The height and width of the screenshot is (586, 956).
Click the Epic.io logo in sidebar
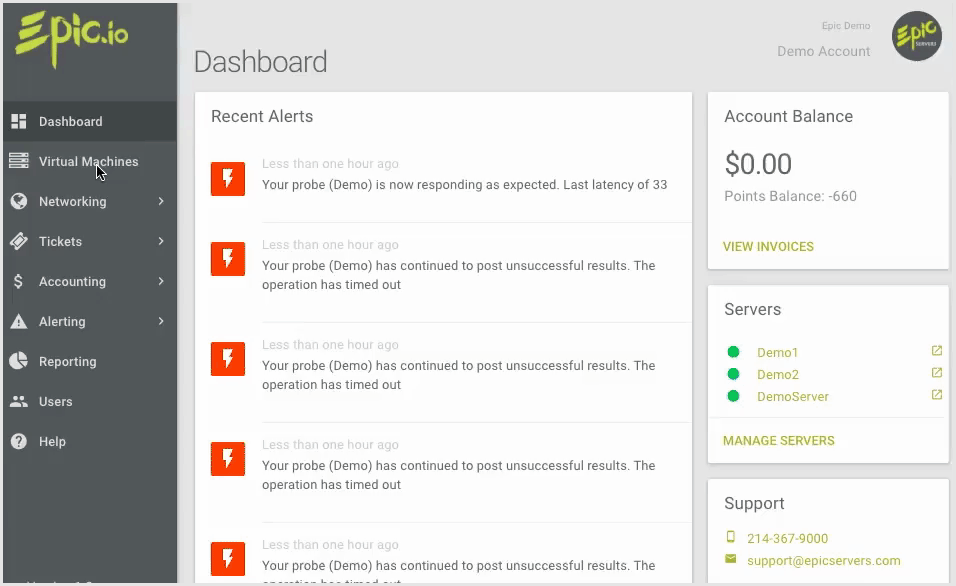pos(71,38)
